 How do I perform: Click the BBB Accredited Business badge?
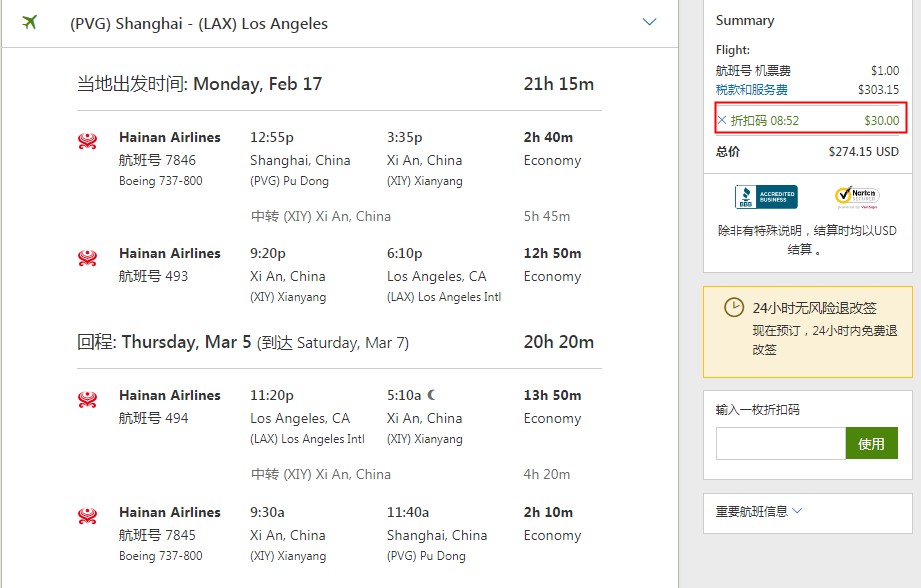pyautogui.click(x=766, y=197)
